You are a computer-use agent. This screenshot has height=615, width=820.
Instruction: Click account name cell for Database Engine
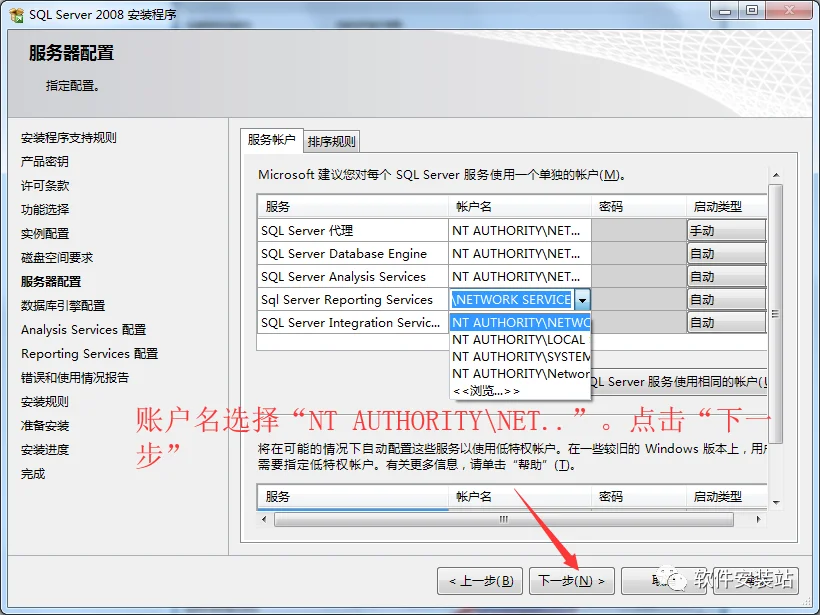[519, 254]
